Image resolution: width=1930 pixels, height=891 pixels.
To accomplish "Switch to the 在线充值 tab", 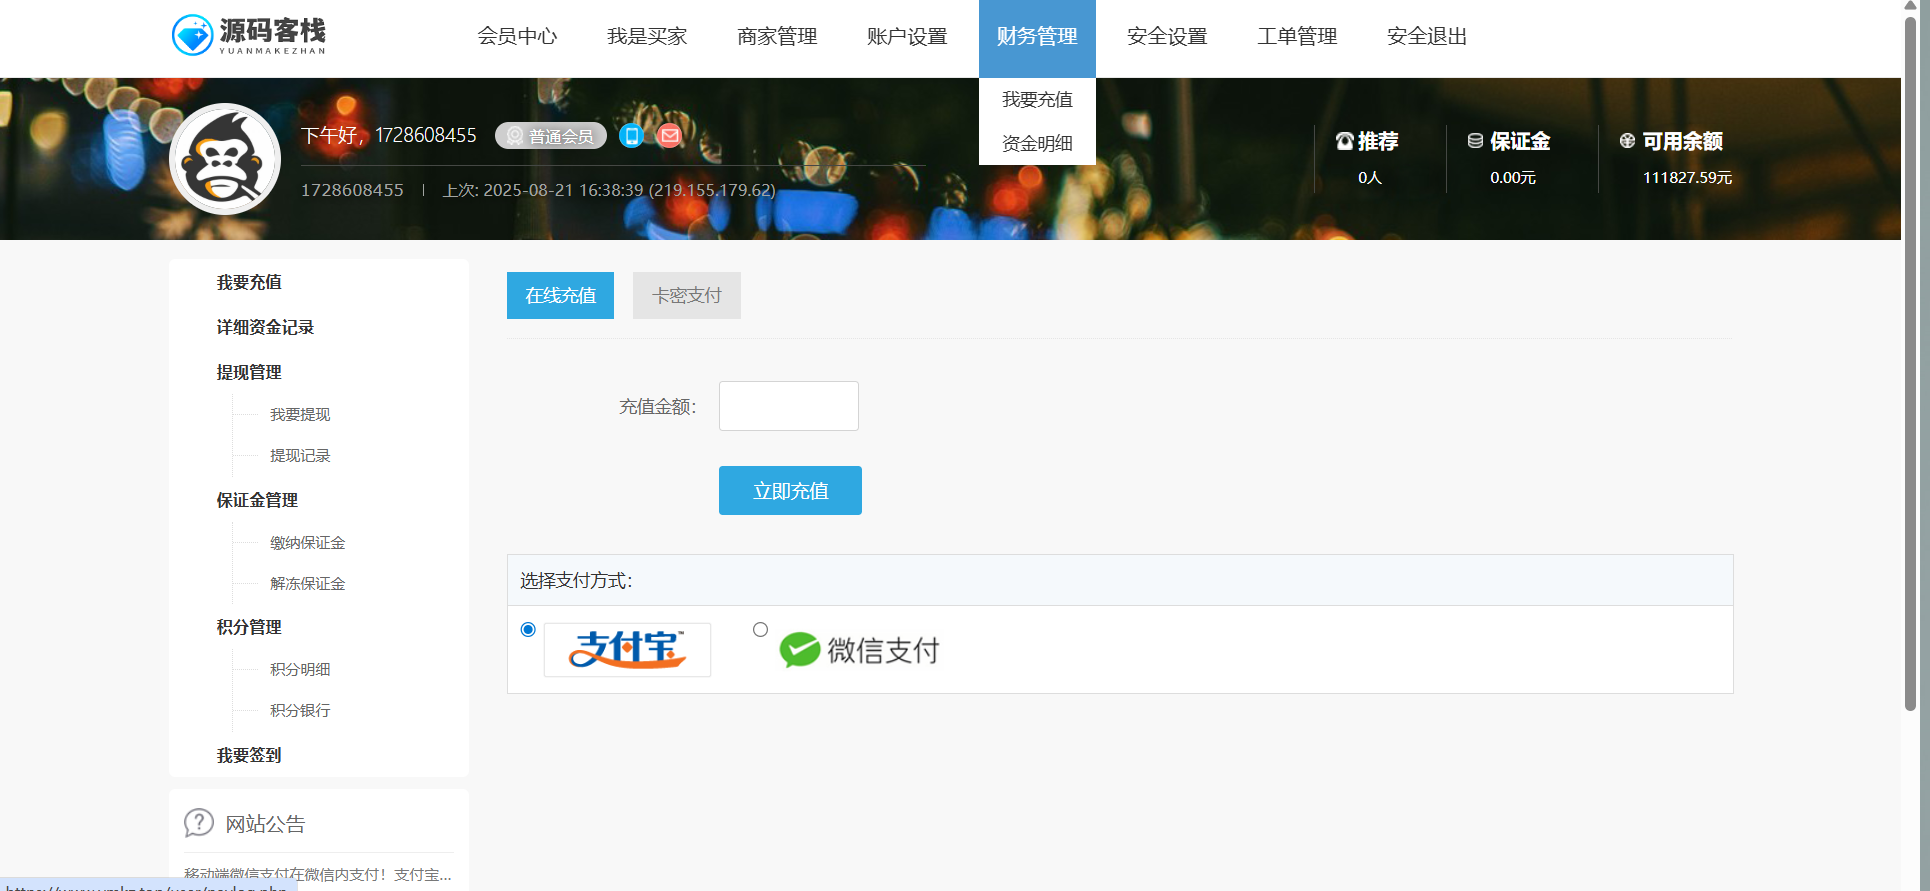I will [560, 295].
